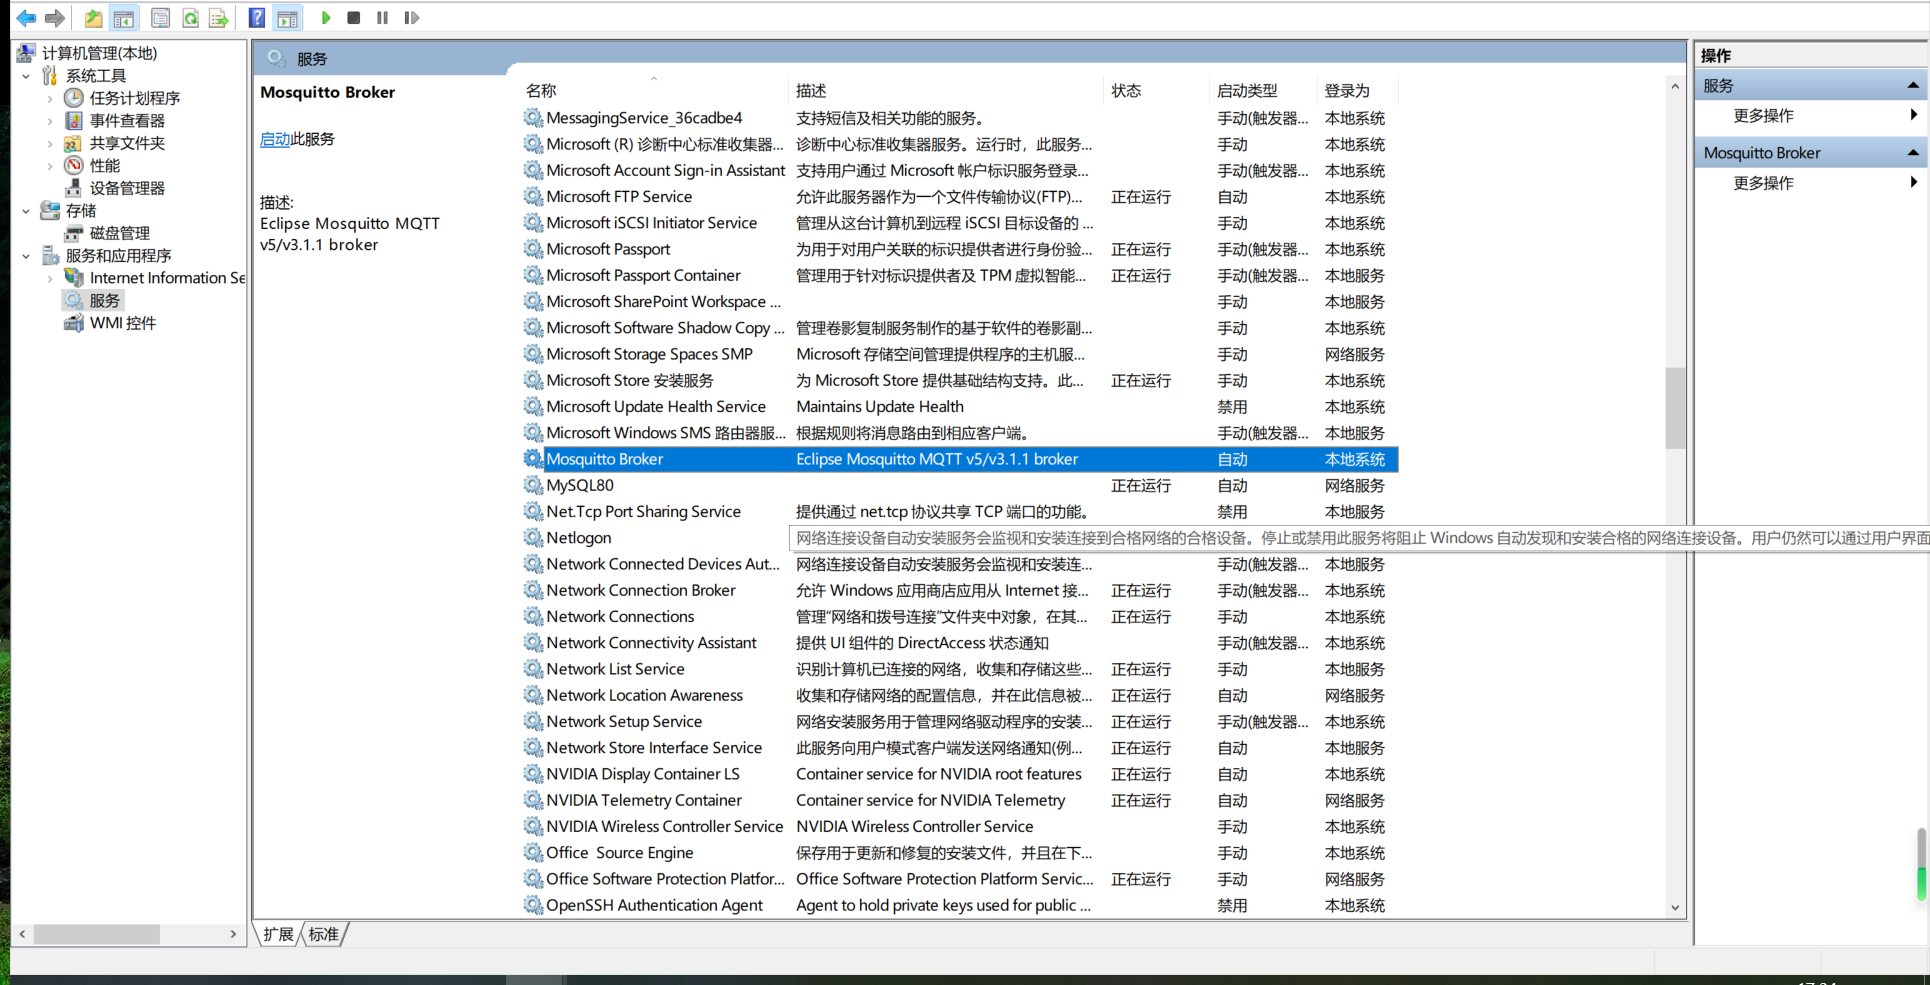Click gear icon of Office Source Engine
The image size is (1930, 985).
pos(533,853)
